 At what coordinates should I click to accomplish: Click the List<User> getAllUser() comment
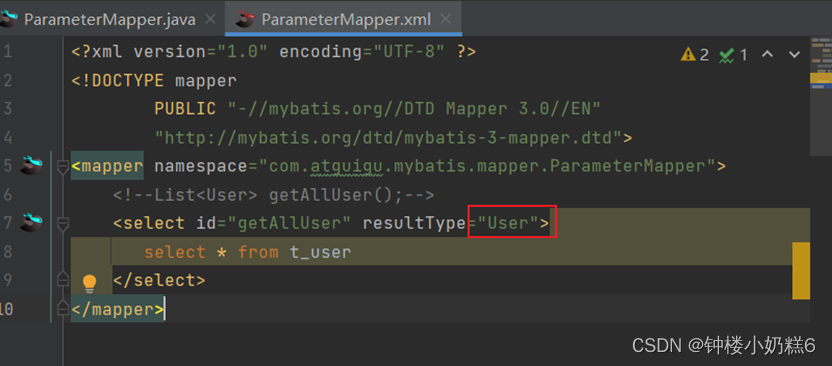point(274,195)
